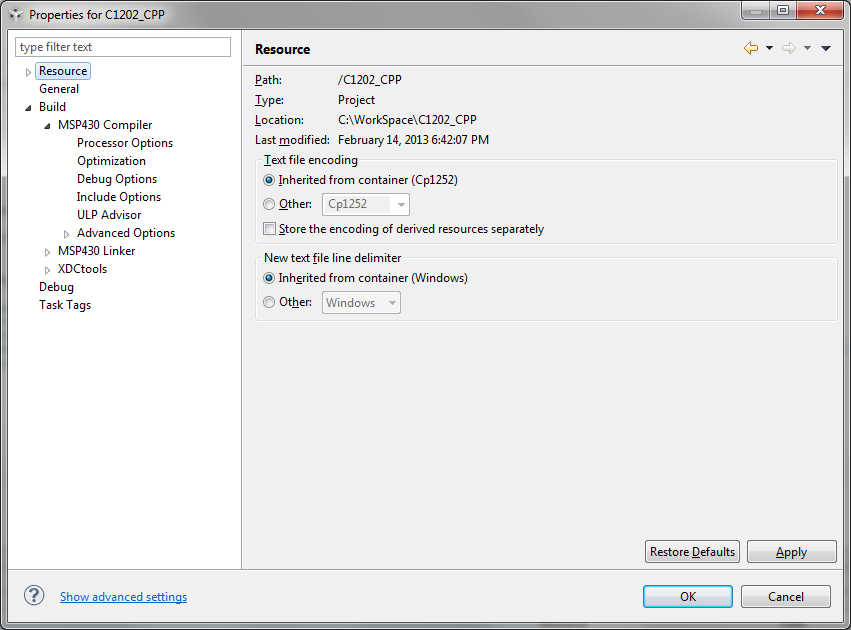
Task: Click the back navigation arrow icon
Action: [x=750, y=48]
